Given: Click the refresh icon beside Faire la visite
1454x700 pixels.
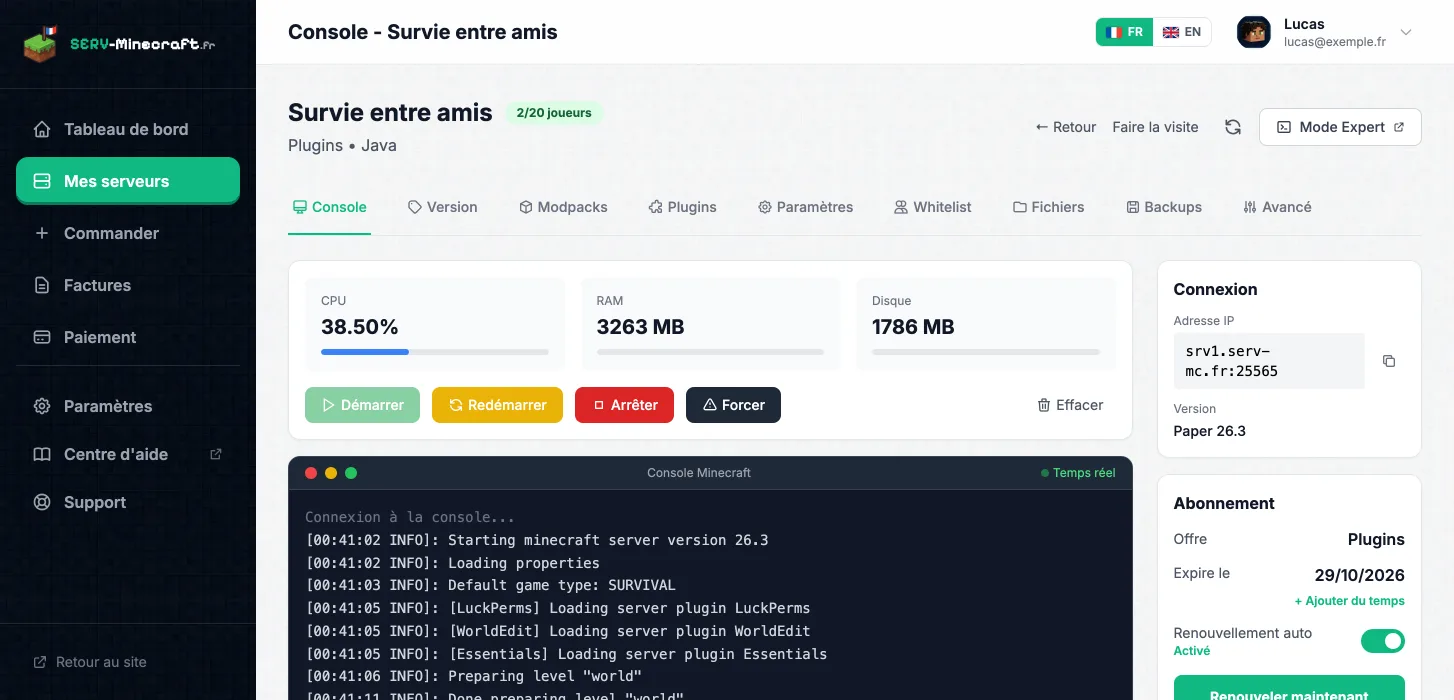Looking at the screenshot, I should (1233, 127).
